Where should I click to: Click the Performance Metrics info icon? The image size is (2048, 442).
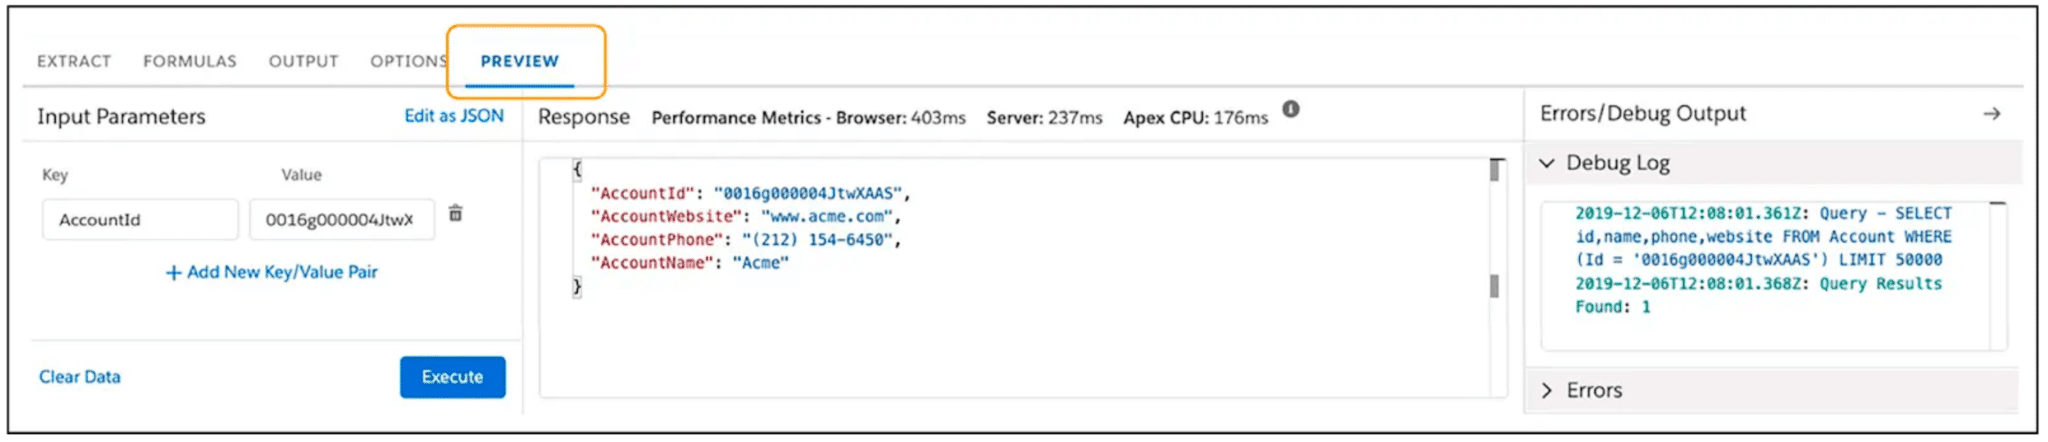pyautogui.click(x=1291, y=109)
